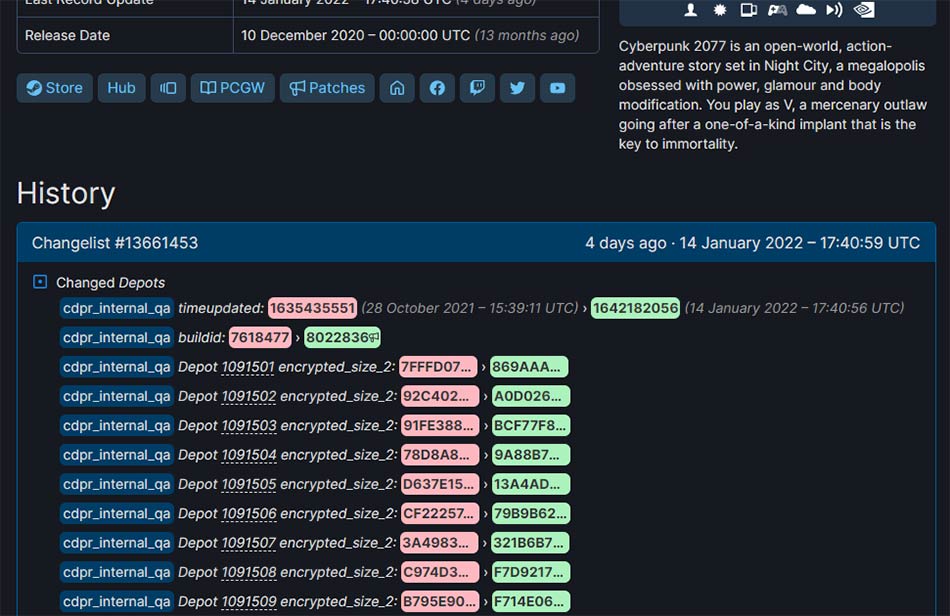950x616 pixels.
Task: Open Depot 1091501 link
Action: click(248, 367)
